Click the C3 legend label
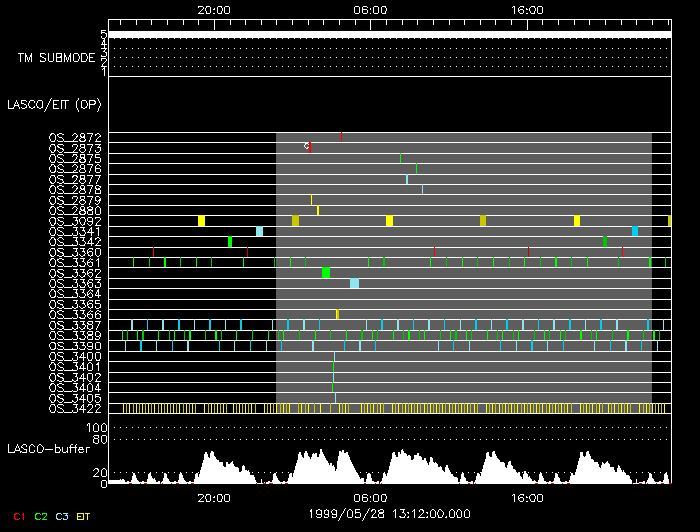 [x=63, y=516]
